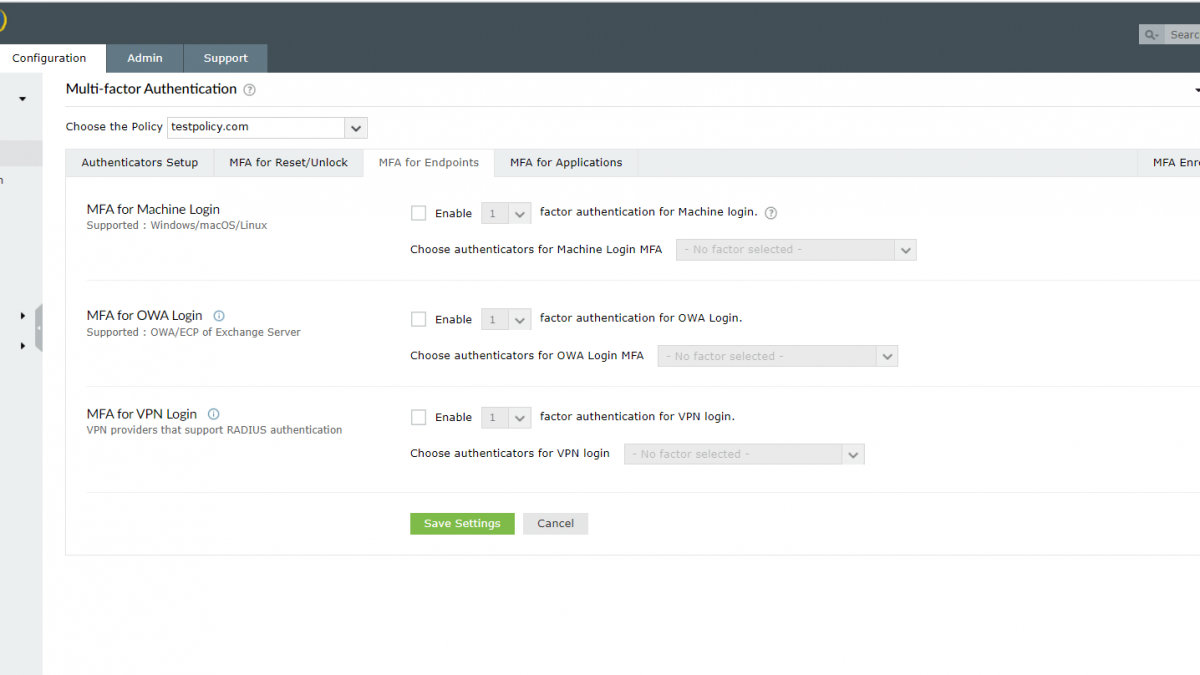
Task: Switch to MFA for Applications tab
Action: (x=566, y=163)
